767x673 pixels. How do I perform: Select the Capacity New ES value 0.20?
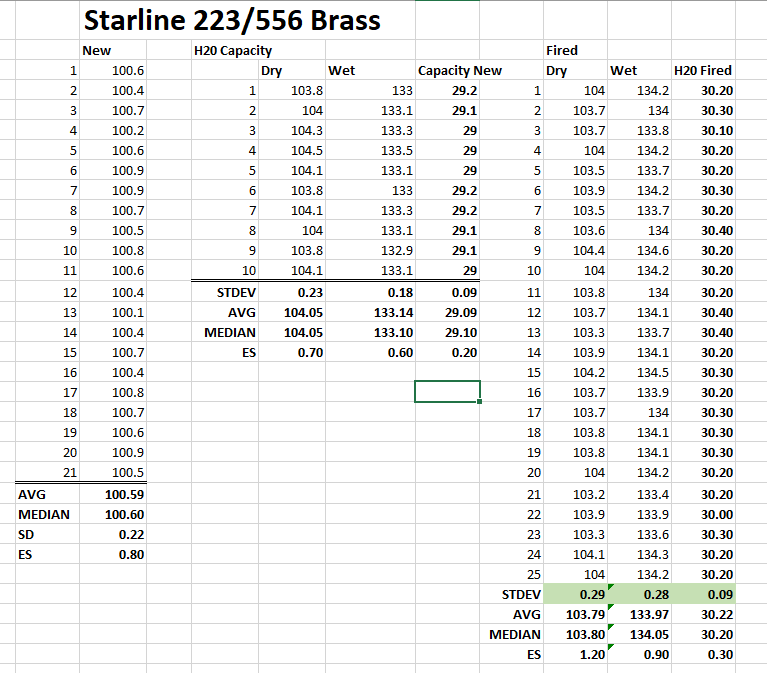tap(447, 353)
